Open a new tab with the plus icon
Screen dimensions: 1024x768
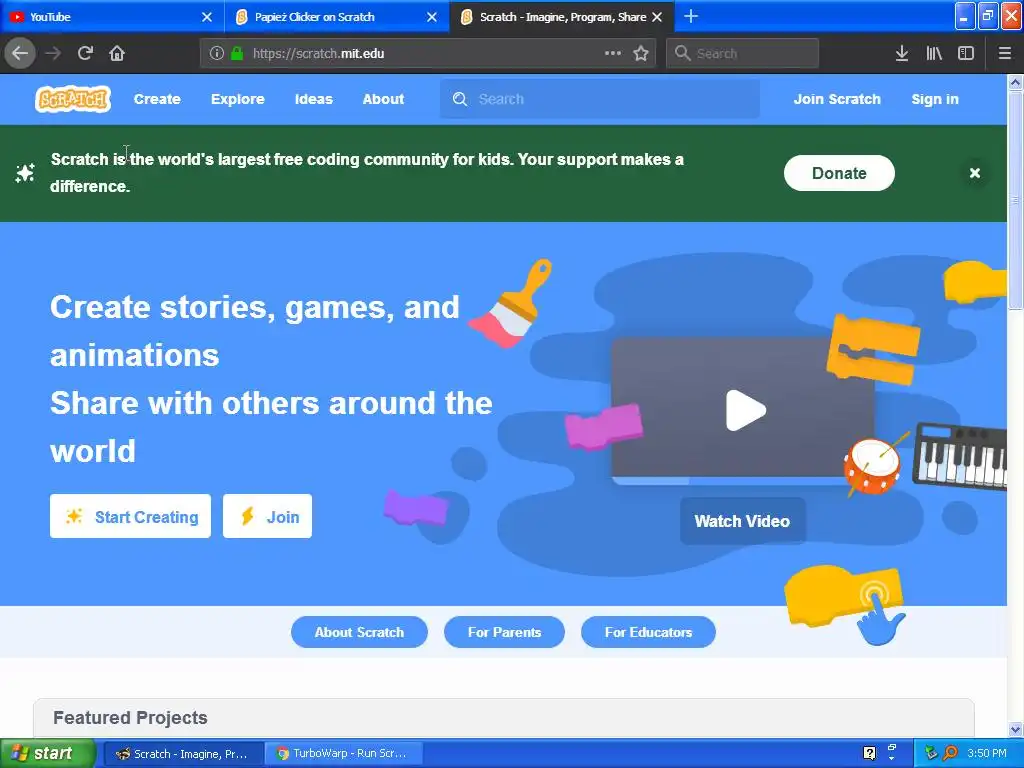coord(691,16)
